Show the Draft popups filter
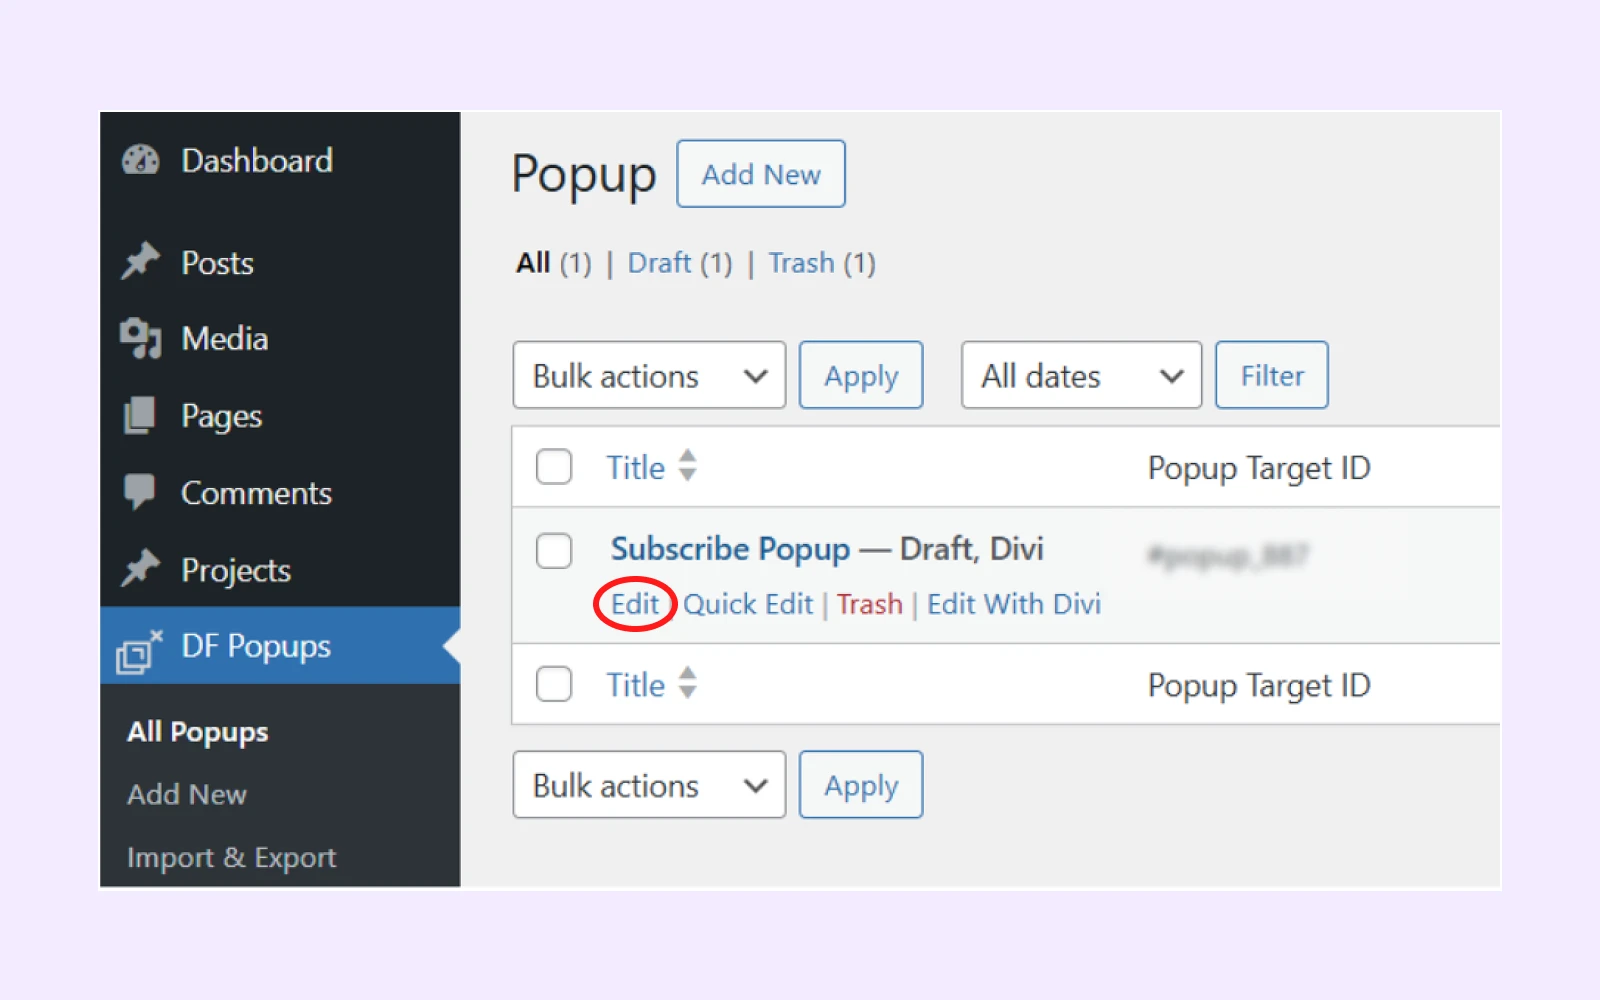1600x1000 pixels. (x=659, y=263)
